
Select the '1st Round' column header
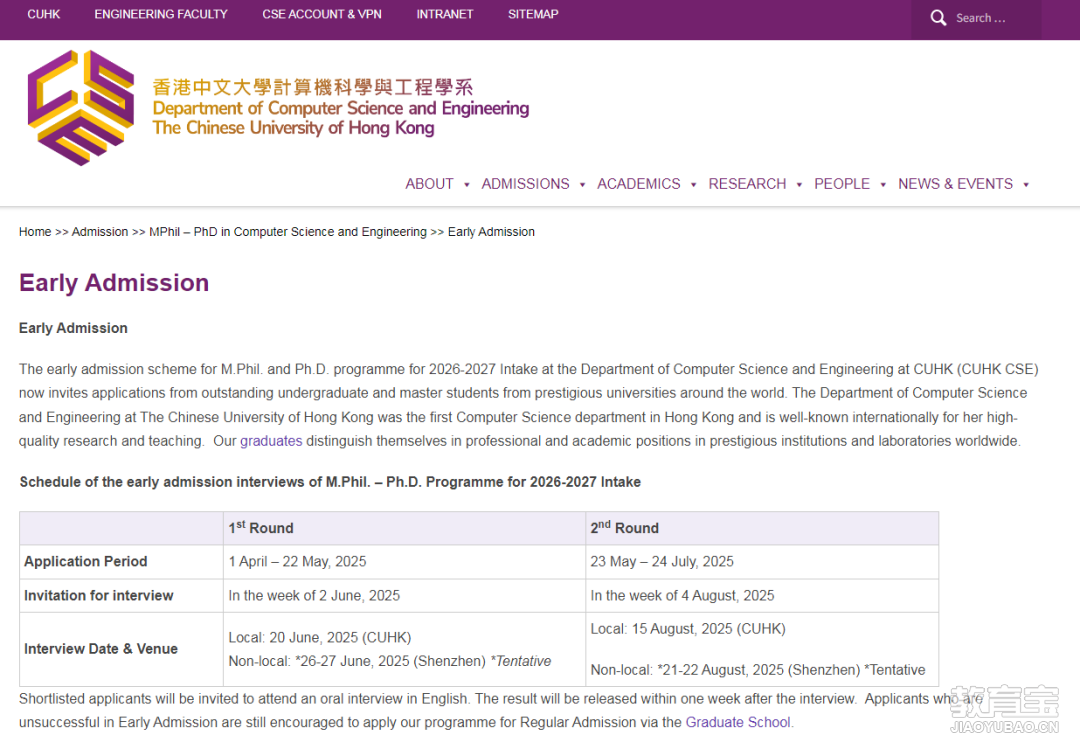(261, 527)
